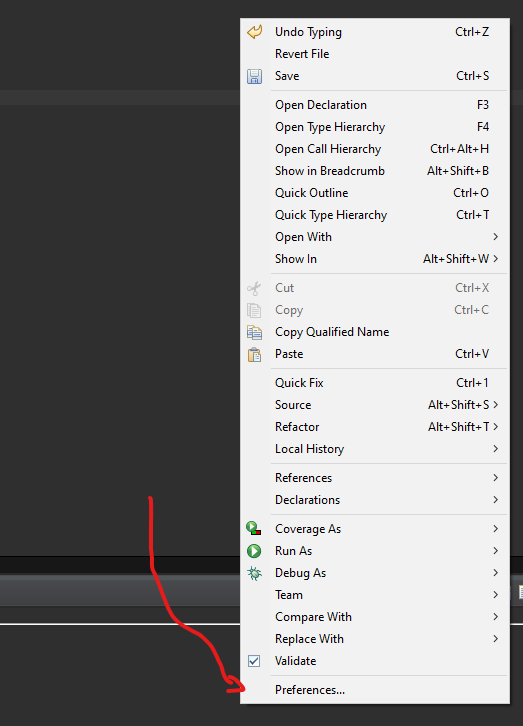This screenshot has width=523, height=726.
Task: Toggle the Validate checkbox
Action: pos(254,661)
